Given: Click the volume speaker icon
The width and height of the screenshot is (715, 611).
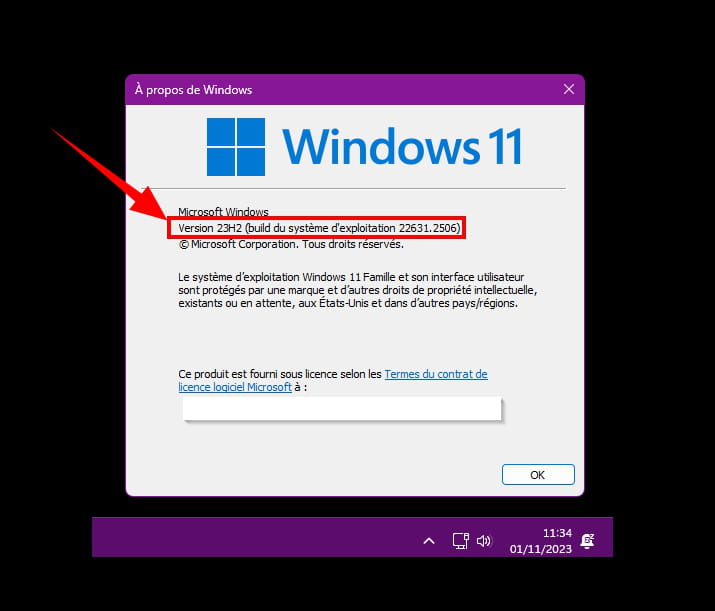Looking at the screenshot, I should pyautogui.click(x=483, y=541).
